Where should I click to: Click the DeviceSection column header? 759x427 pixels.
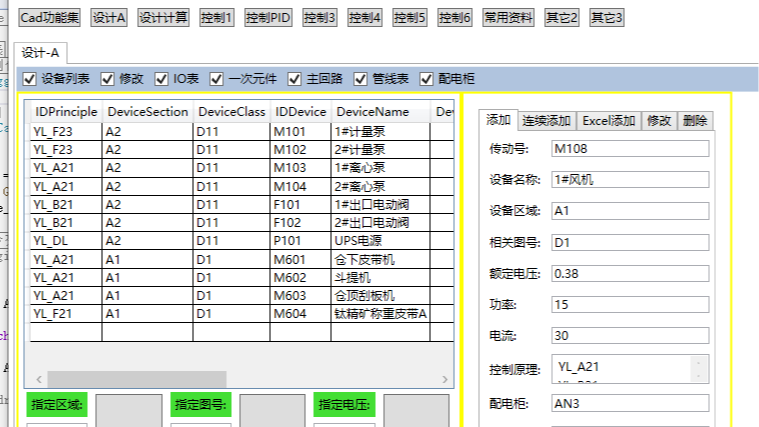pyautogui.click(x=148, y=112)
